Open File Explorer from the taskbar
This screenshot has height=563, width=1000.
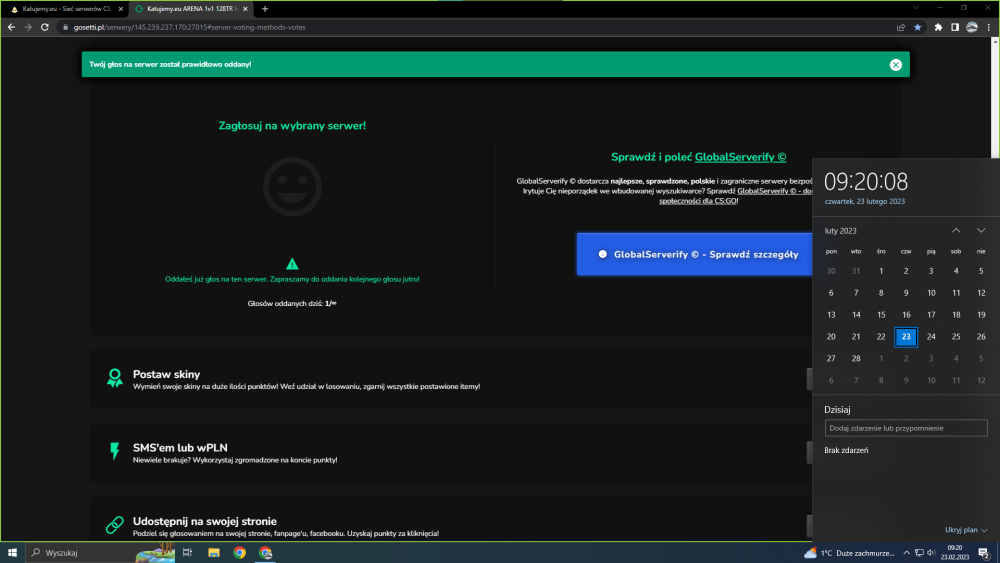click(214, 552)
